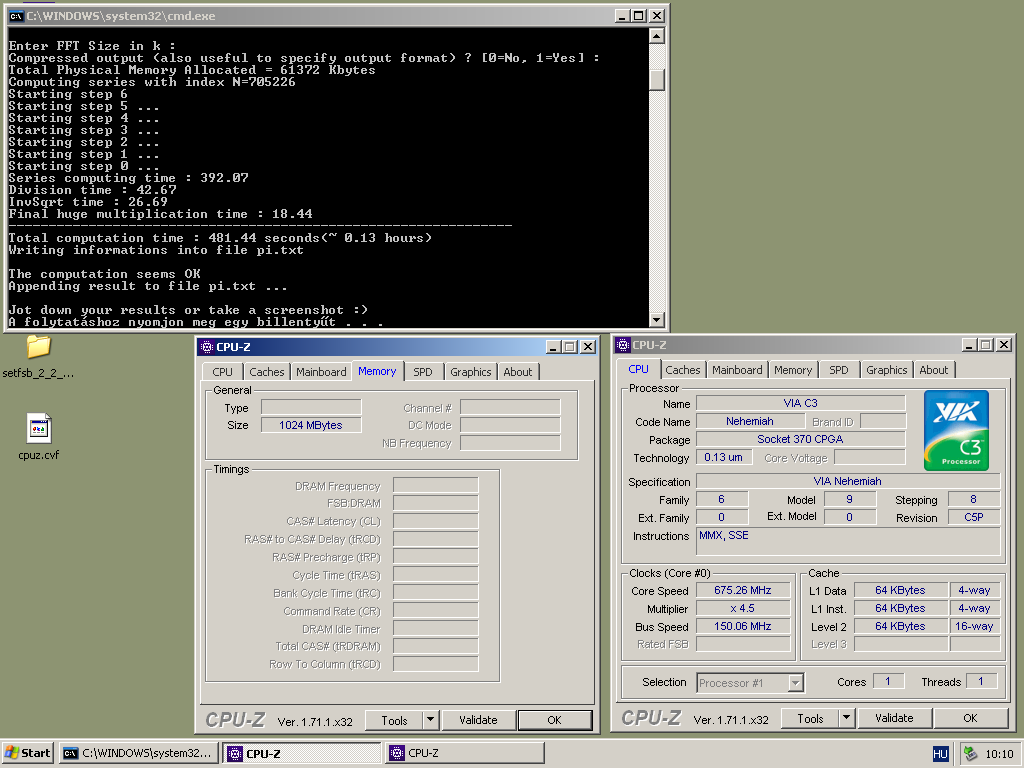Activate the second CPU-Z taskbar button
Image resolution: width=1024 pixels, height=768 pixels.
pos(465,753)
